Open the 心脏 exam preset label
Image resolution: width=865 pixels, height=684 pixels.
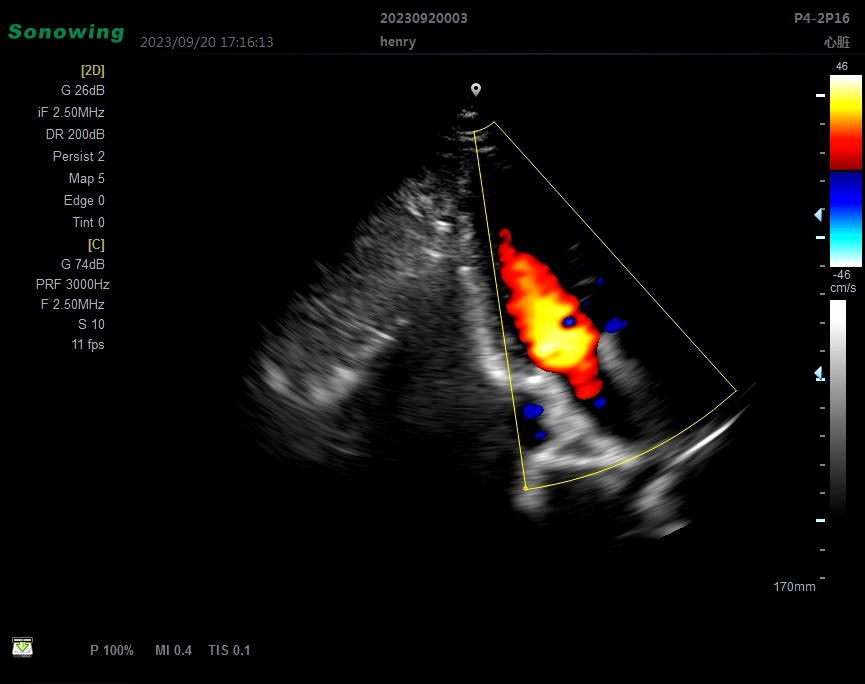pos(836,42)
